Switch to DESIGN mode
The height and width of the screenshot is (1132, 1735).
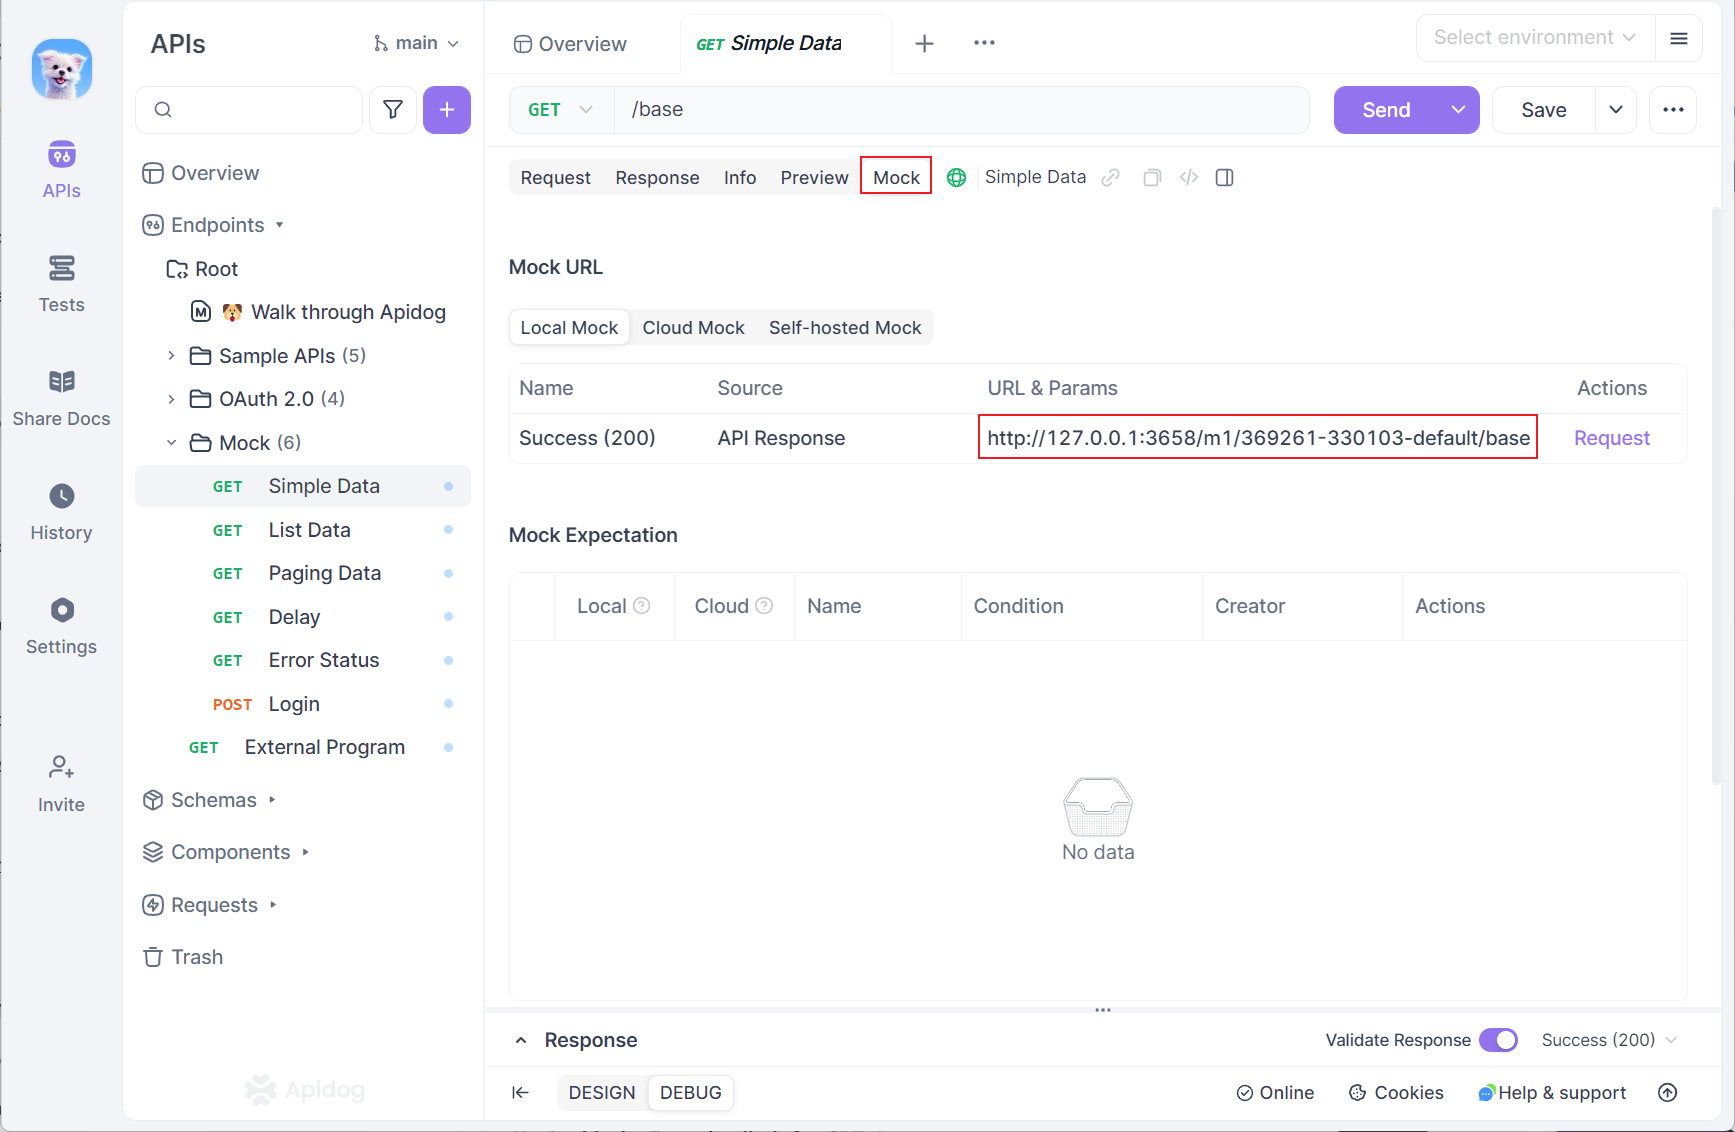[602, 1093]
